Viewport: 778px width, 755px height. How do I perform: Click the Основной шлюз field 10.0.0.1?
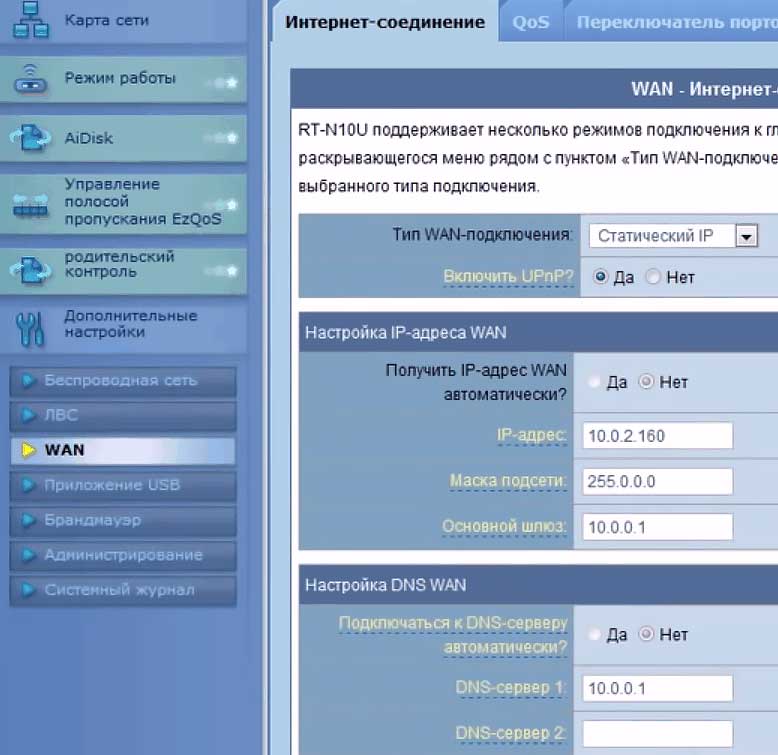click(x=657, y=527)
